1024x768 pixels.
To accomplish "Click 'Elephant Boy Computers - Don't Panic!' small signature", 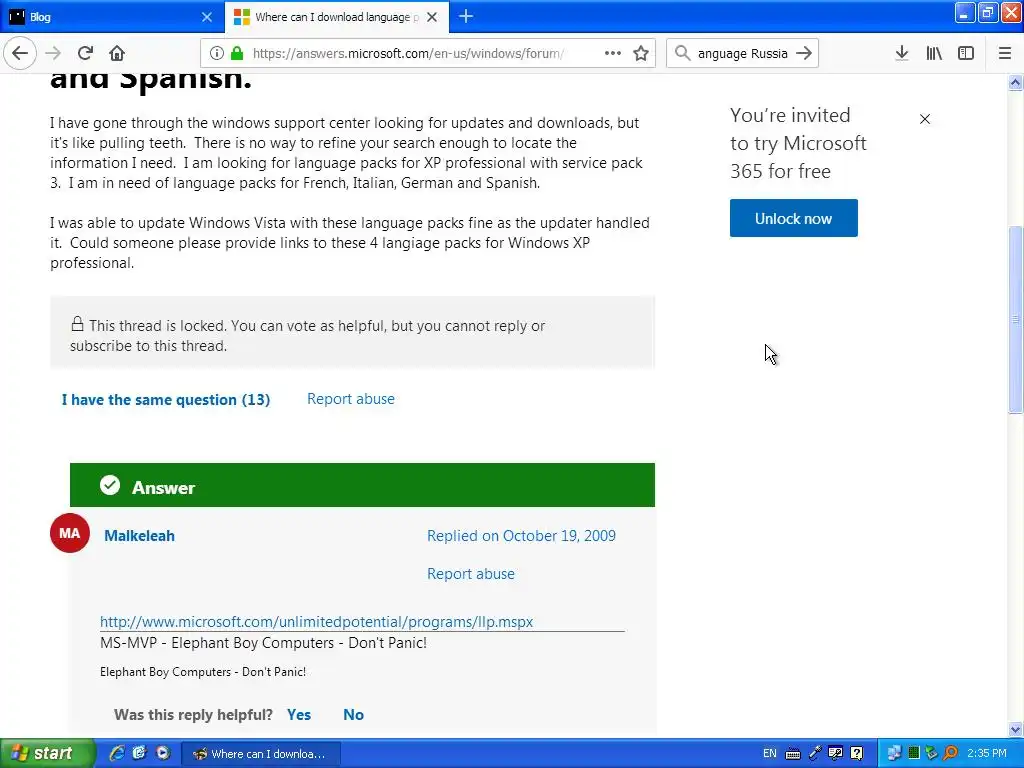I will [203, 671].
